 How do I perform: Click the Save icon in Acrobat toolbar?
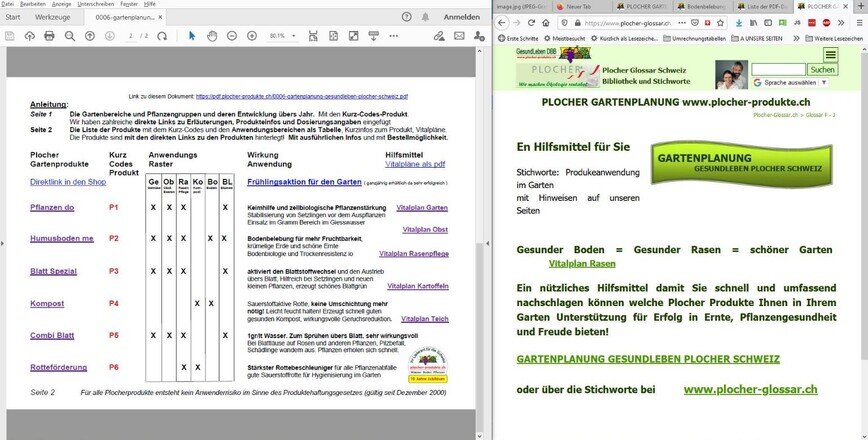pyautogui.click(x=9, y=36)
